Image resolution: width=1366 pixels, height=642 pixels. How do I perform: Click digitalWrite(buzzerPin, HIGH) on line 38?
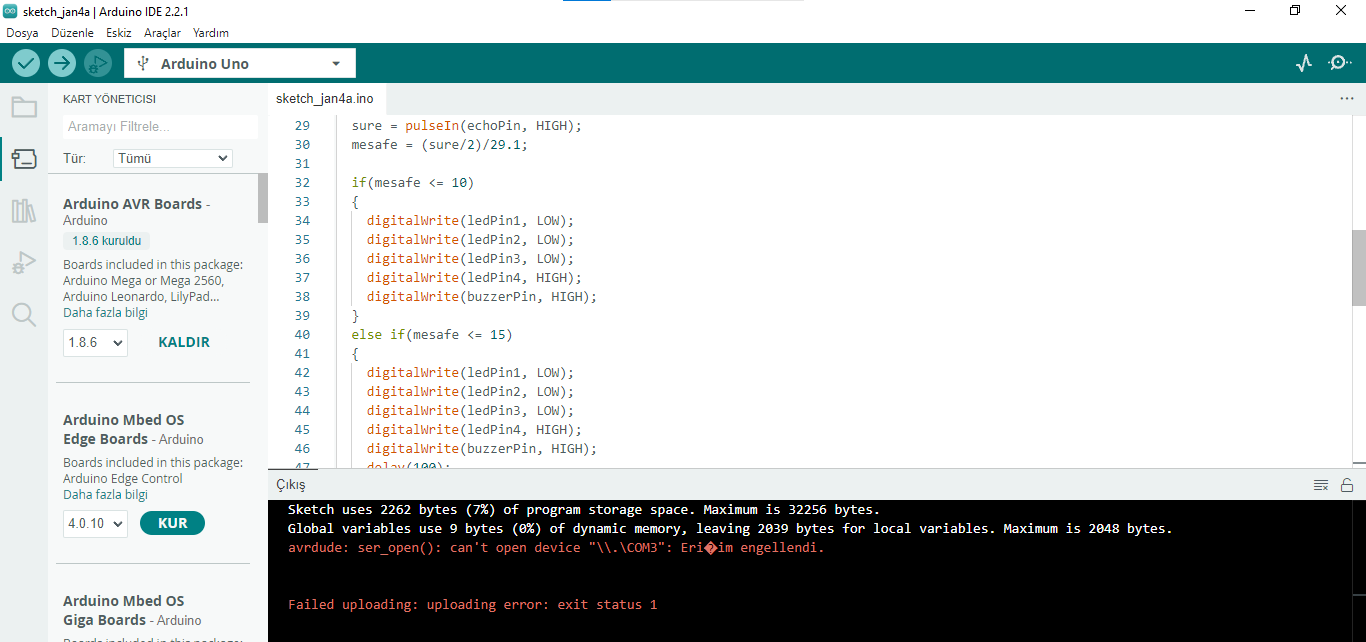[x=482, y=297]
